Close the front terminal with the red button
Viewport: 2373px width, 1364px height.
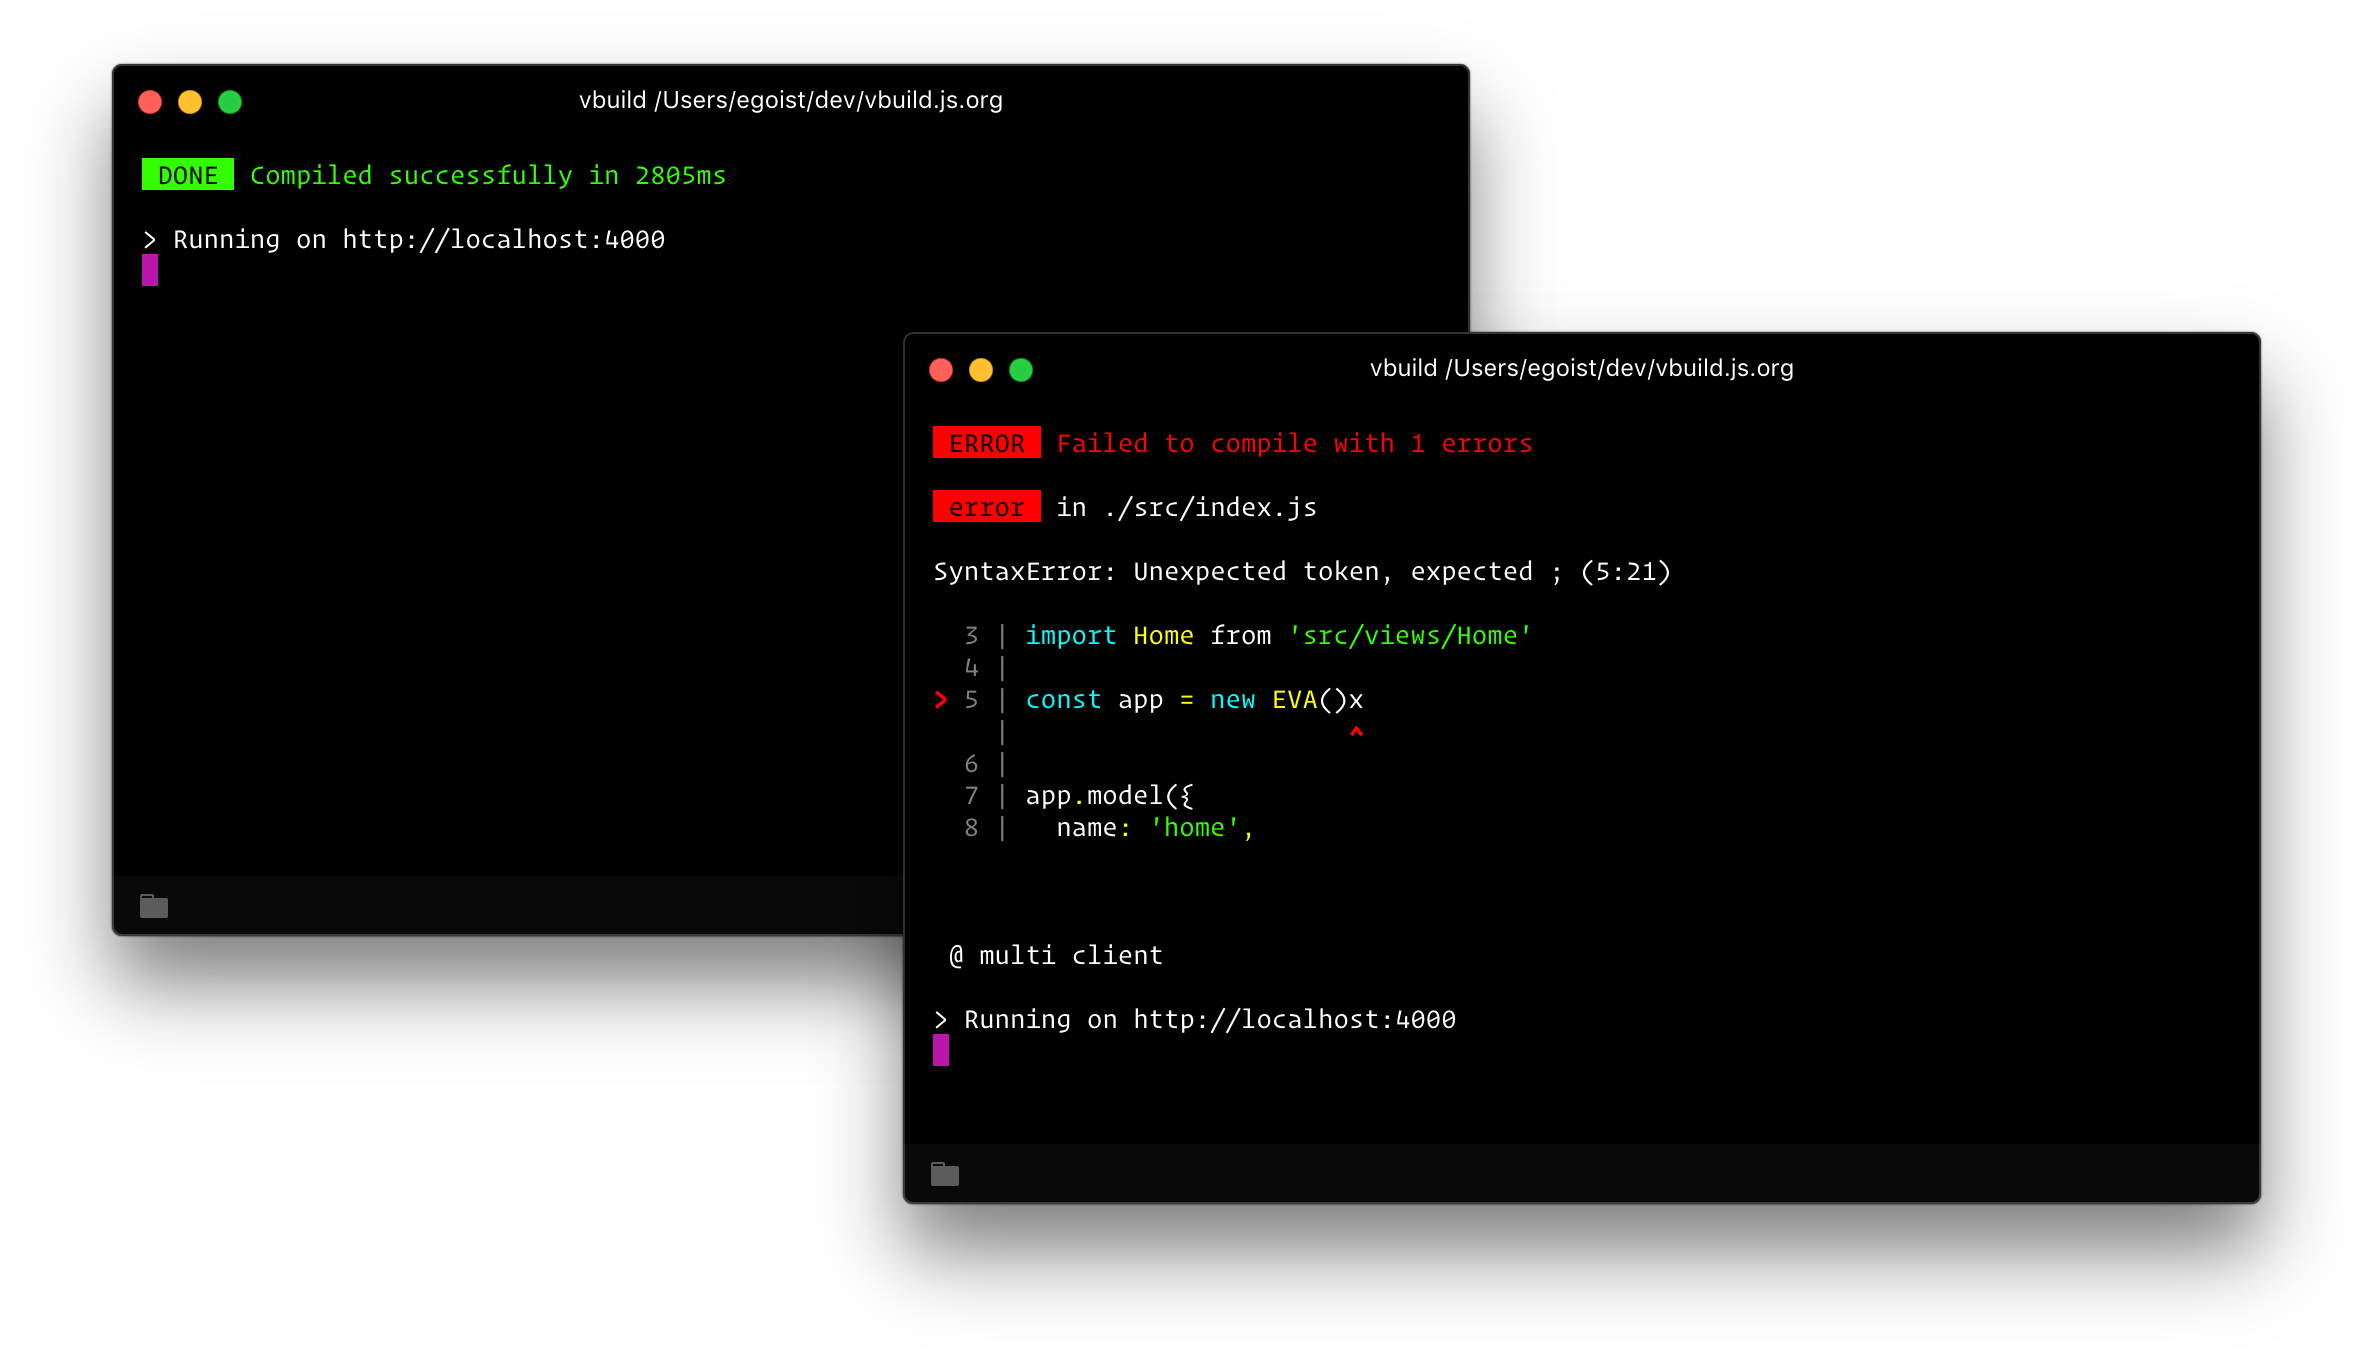[941, 370]
